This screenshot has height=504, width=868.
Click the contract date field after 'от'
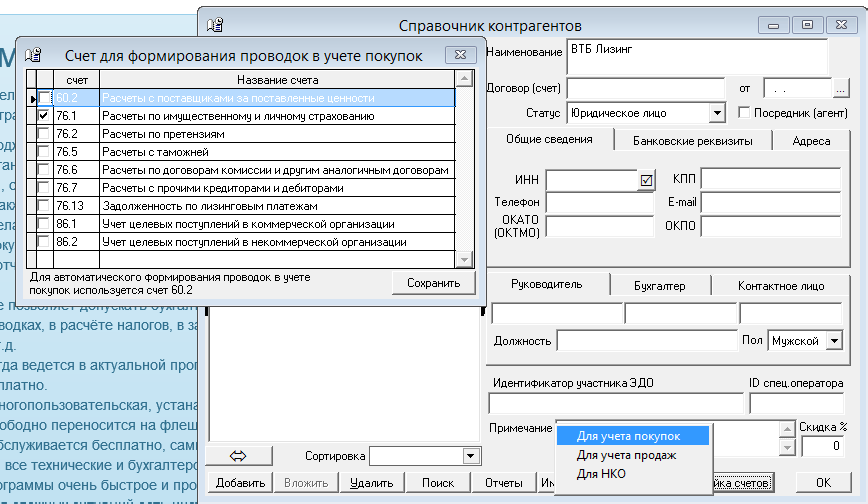(x=798, y=89)
